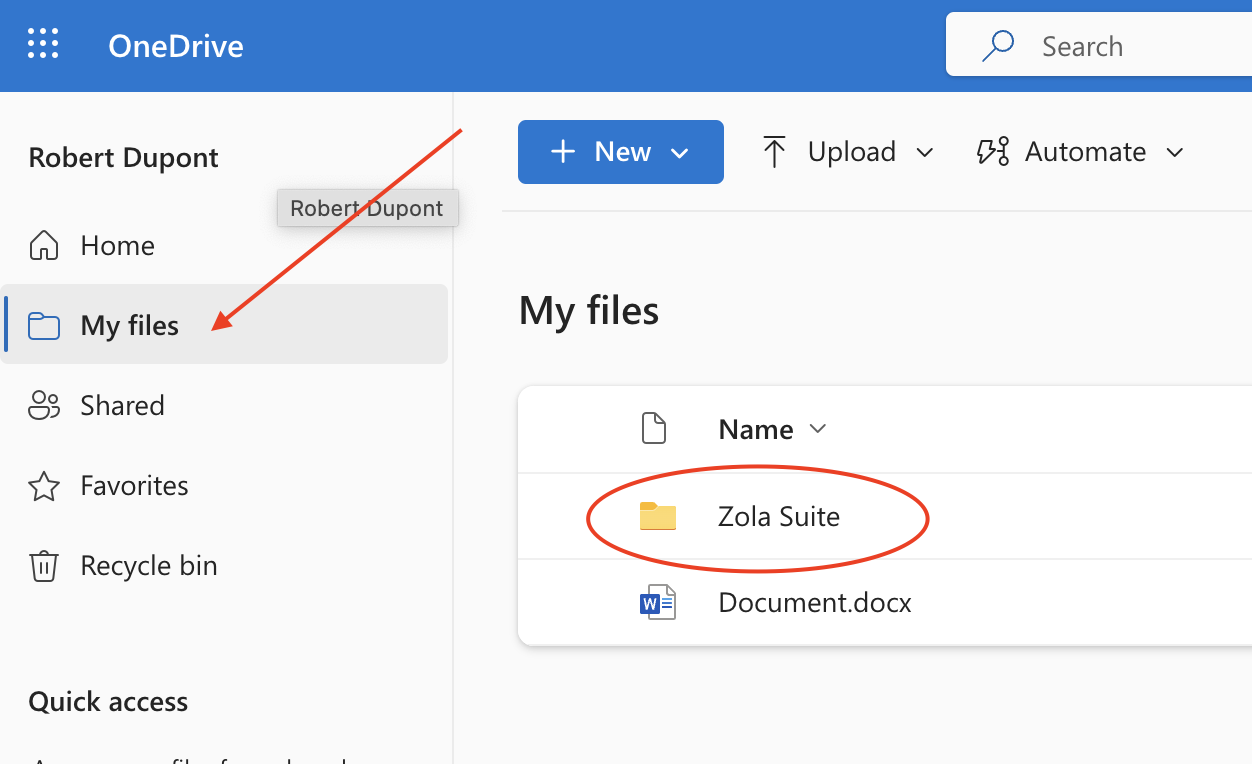Screen dimensions: 1252x764
Task: Open the Name column dropdown chevron
Action: click(x=817, y=429)
